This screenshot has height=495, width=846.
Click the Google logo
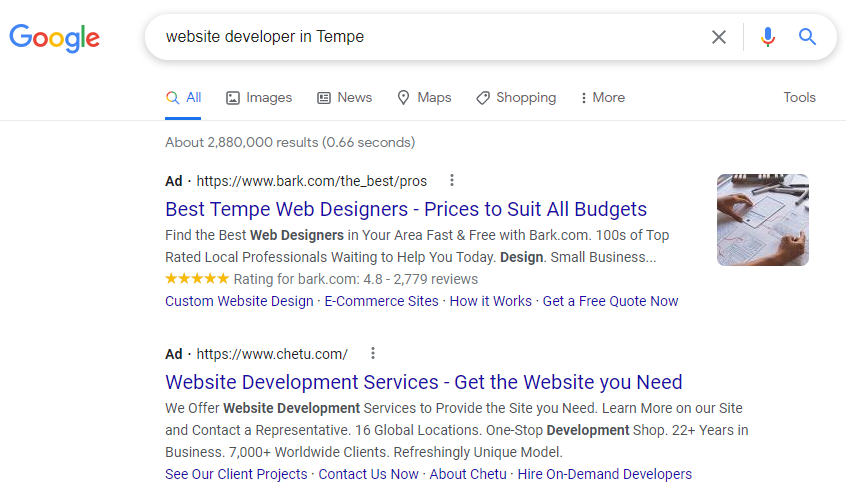pyautogui.click(x=54, y=38)
